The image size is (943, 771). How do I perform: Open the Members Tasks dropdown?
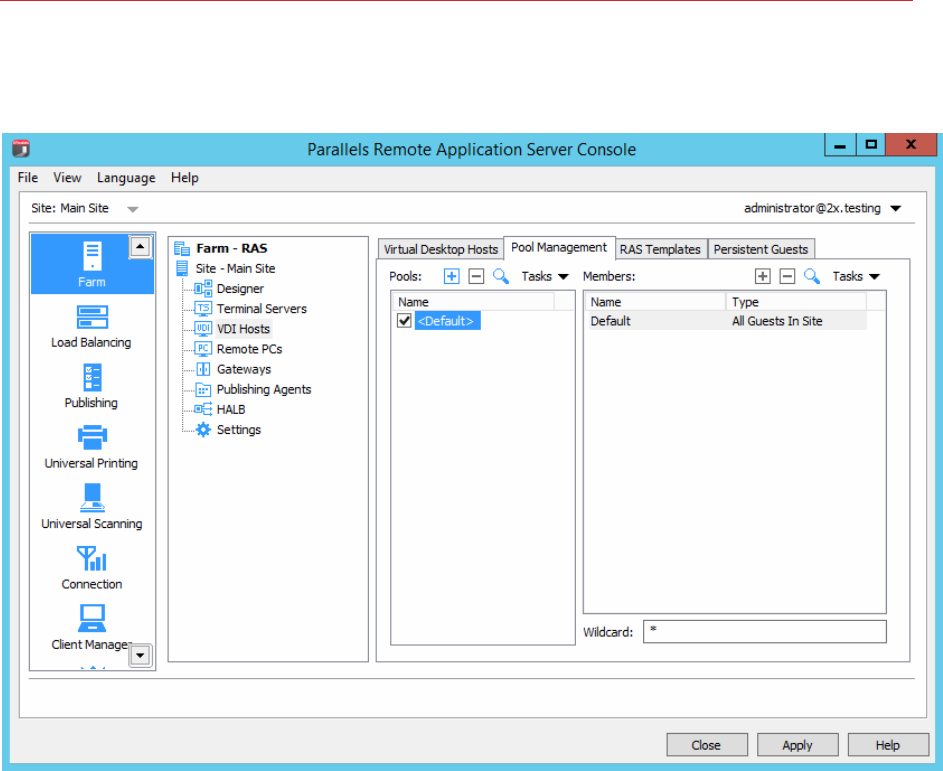856,277
